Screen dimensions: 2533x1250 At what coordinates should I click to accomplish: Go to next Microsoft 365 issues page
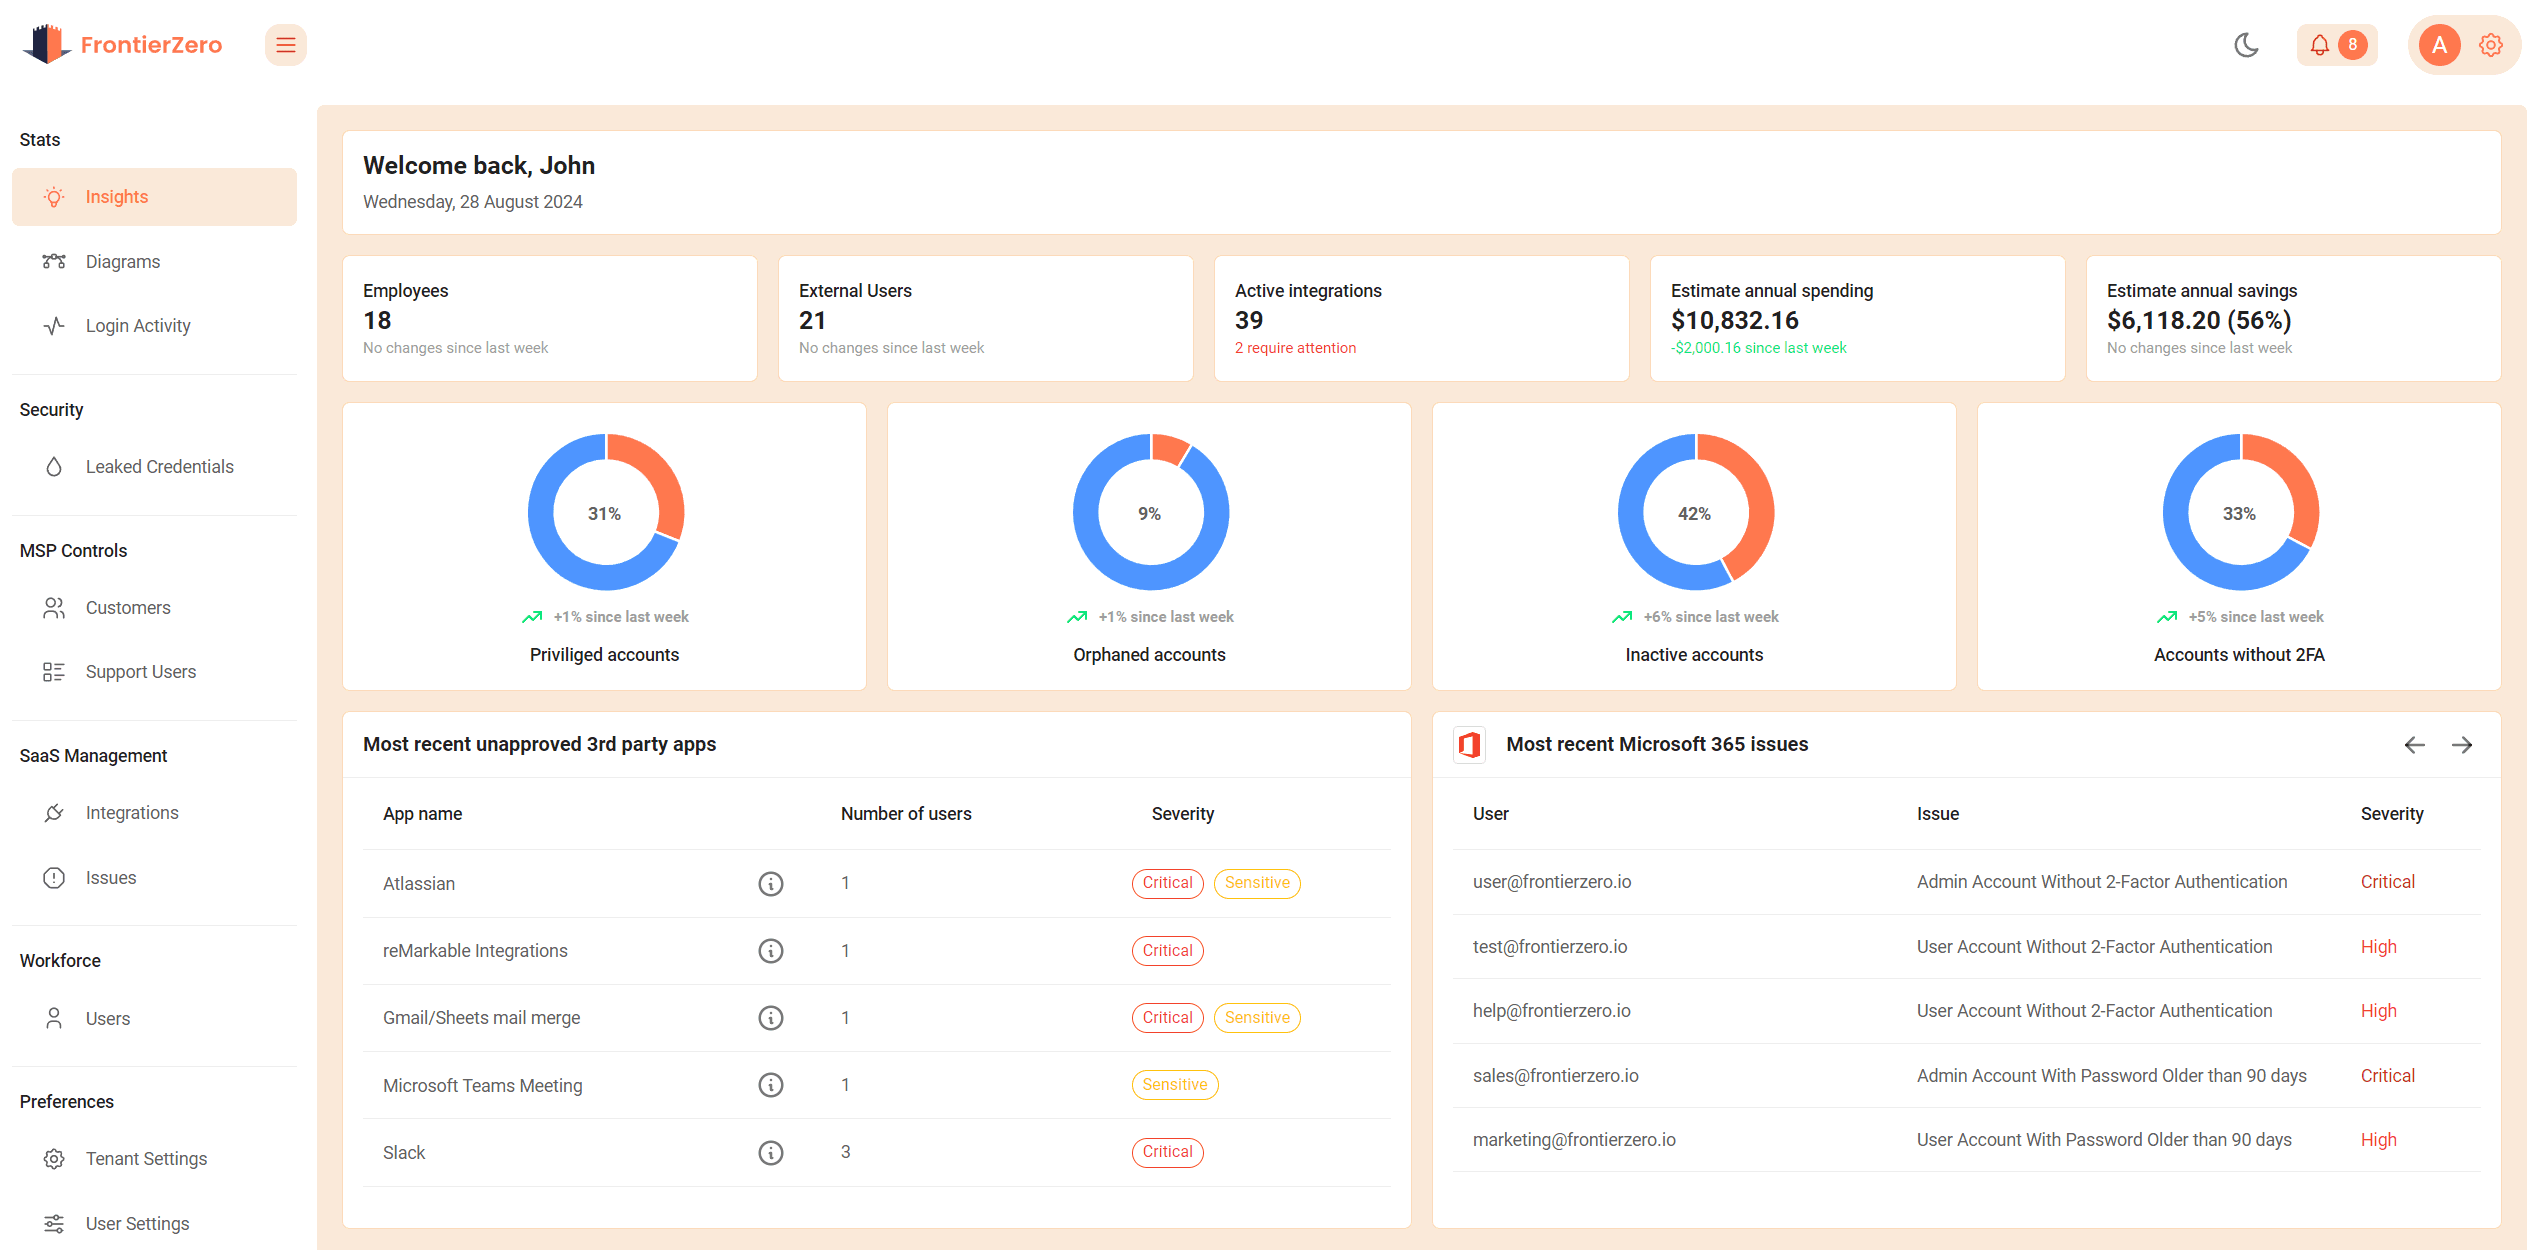pos(2462,745)
